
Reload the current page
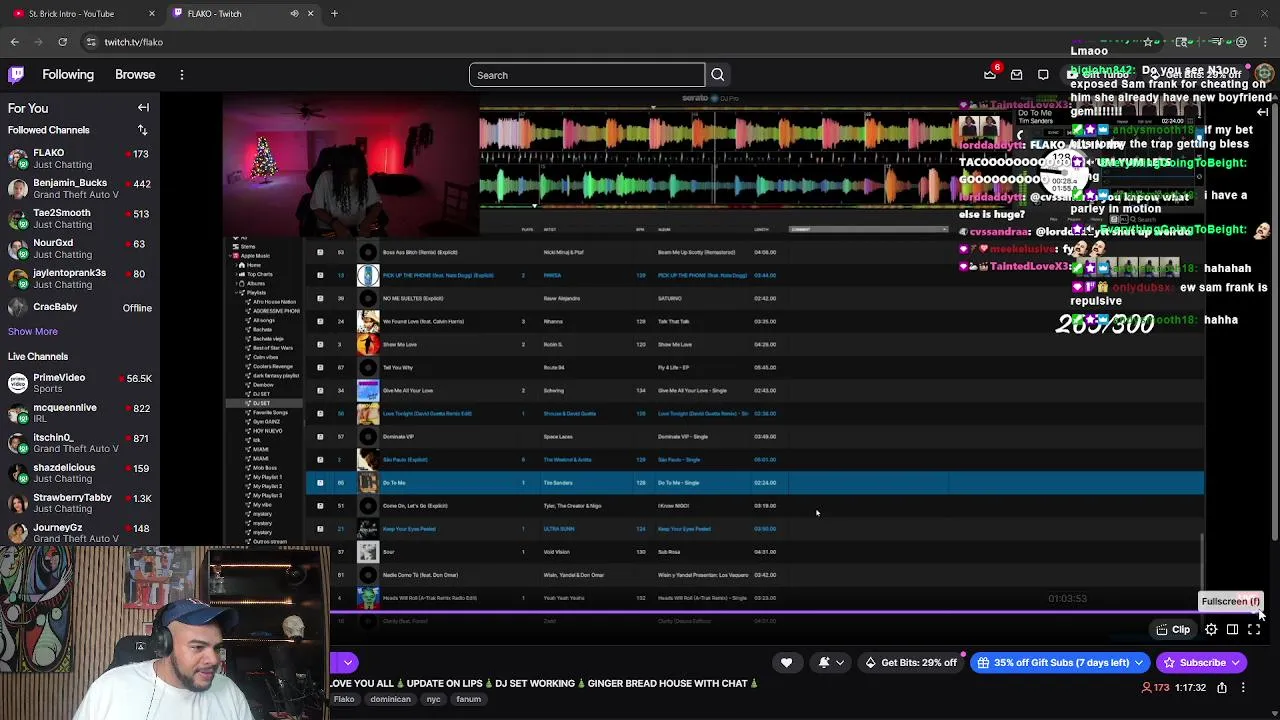point(62,42)
